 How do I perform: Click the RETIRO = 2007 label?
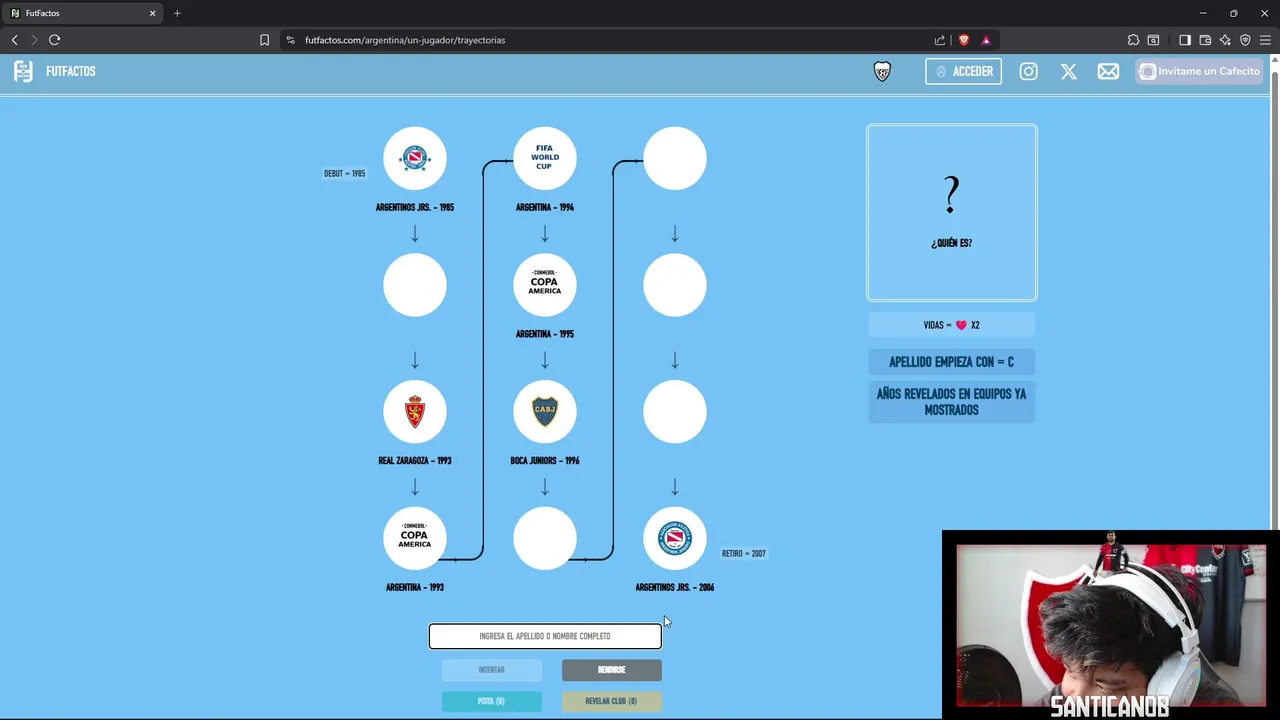[744, 553]
